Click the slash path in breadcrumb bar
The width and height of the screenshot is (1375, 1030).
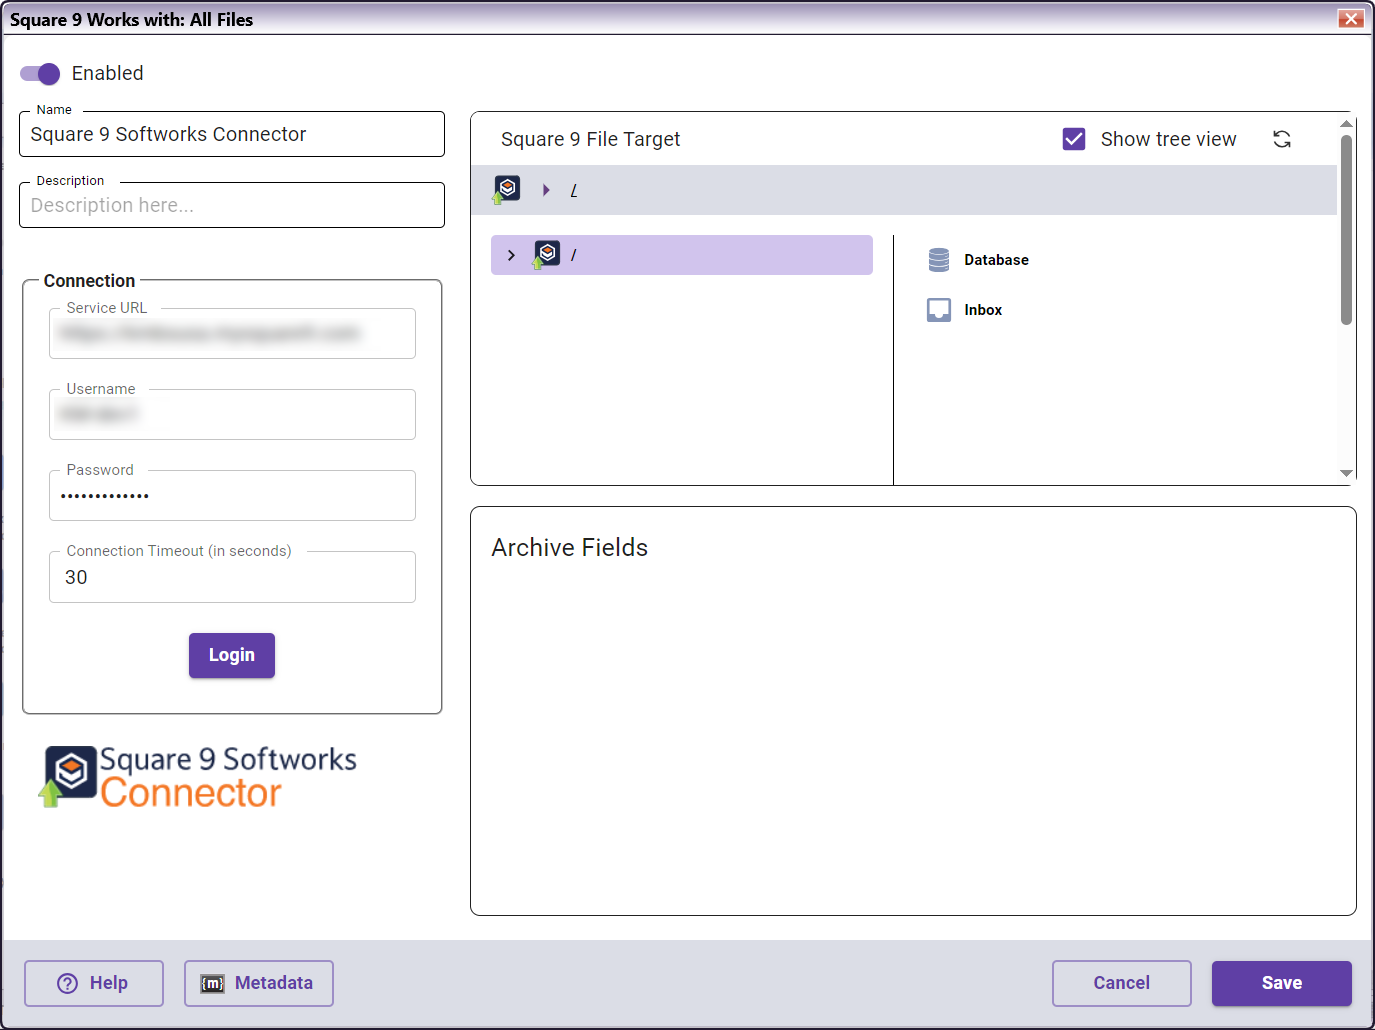pos(574,190)
